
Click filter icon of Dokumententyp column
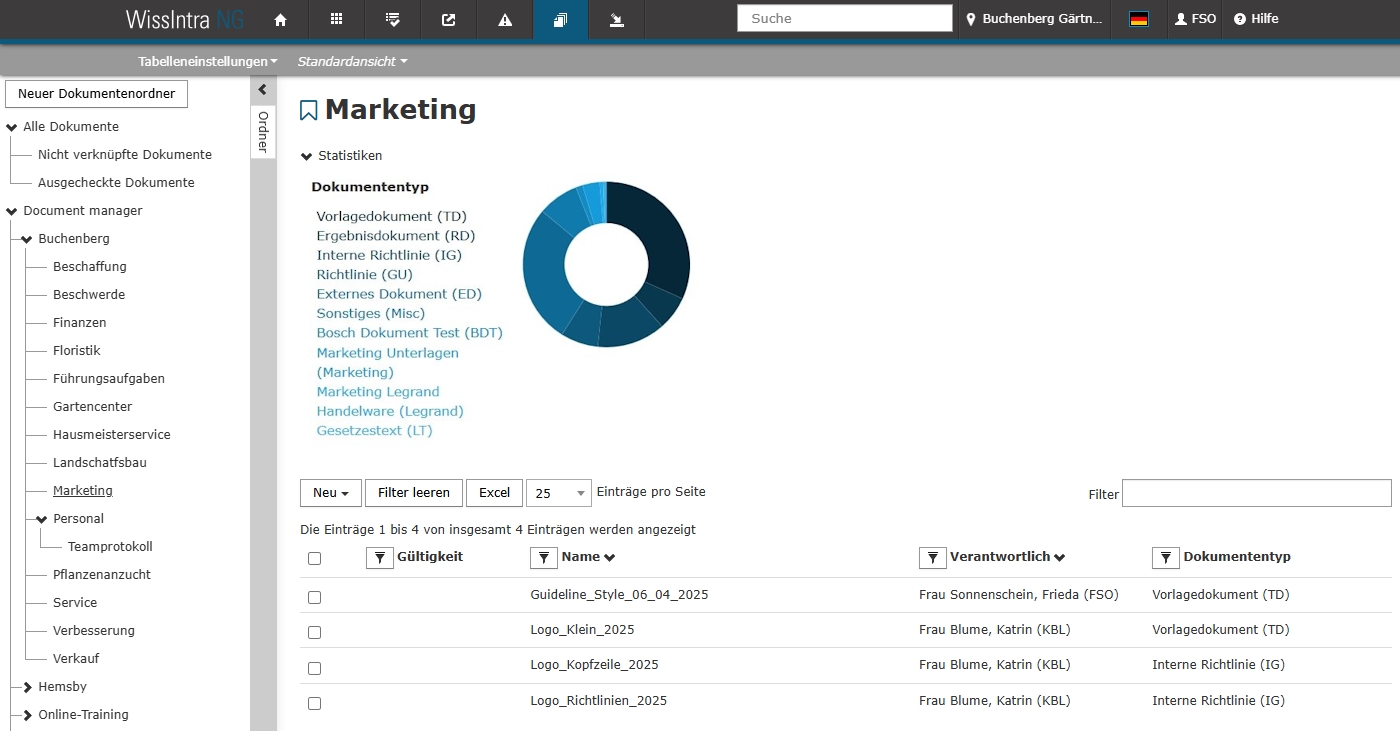[1165, 558]
